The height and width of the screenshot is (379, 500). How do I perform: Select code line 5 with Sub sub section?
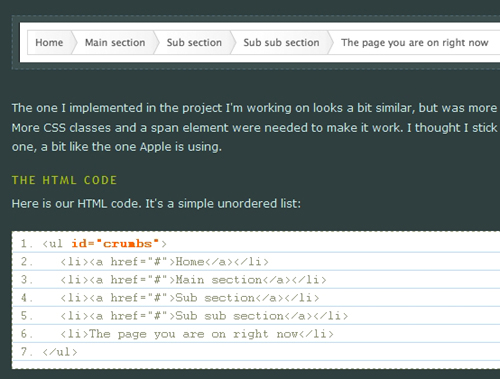coord(256,316)
